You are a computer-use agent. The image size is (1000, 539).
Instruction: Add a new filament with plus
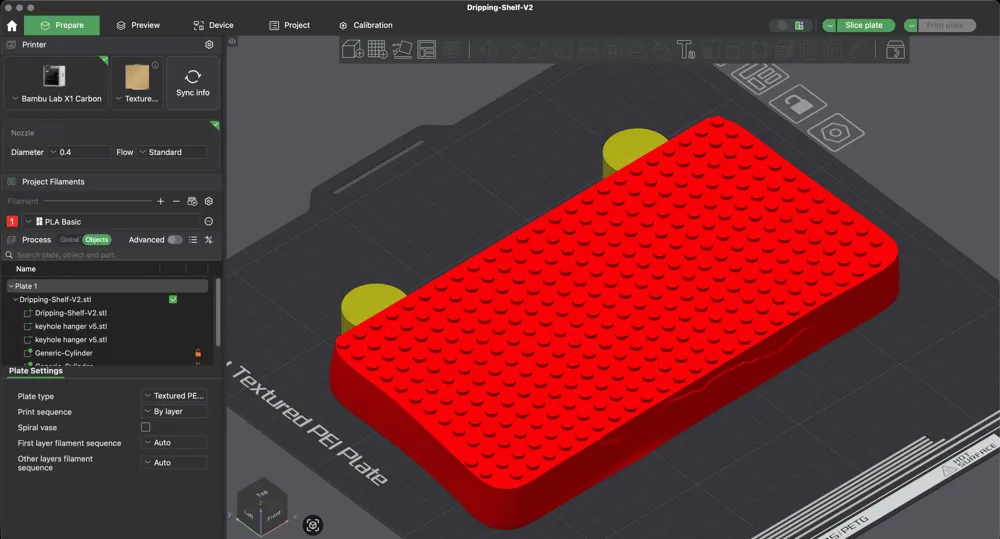point(160,202)
